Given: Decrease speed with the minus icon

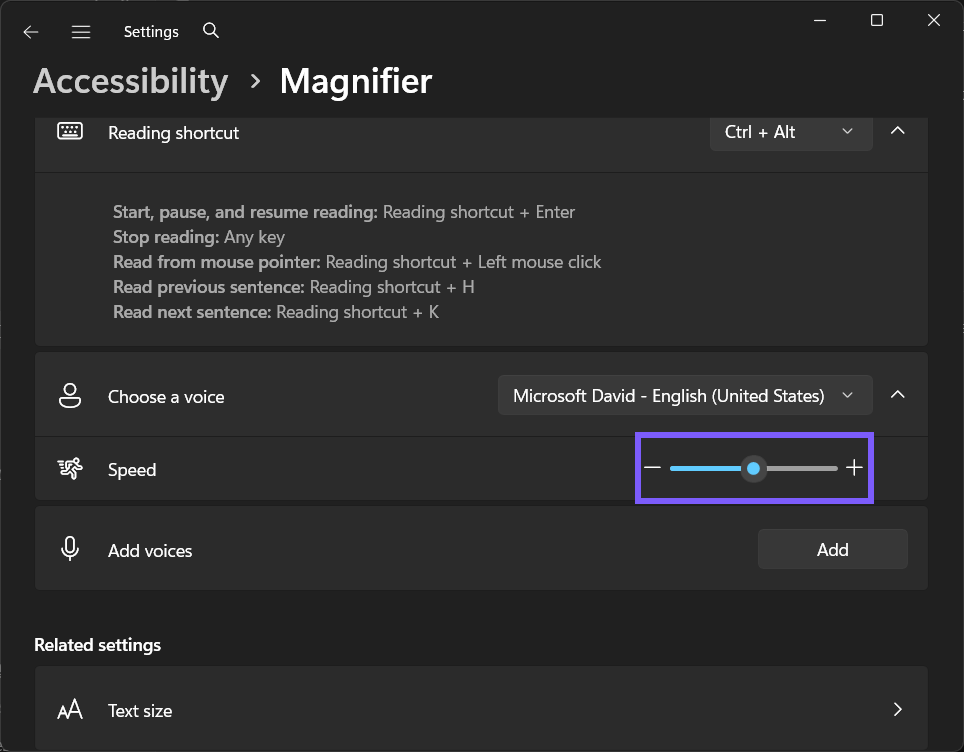Looking at the screenshot, I should [652, 468].
